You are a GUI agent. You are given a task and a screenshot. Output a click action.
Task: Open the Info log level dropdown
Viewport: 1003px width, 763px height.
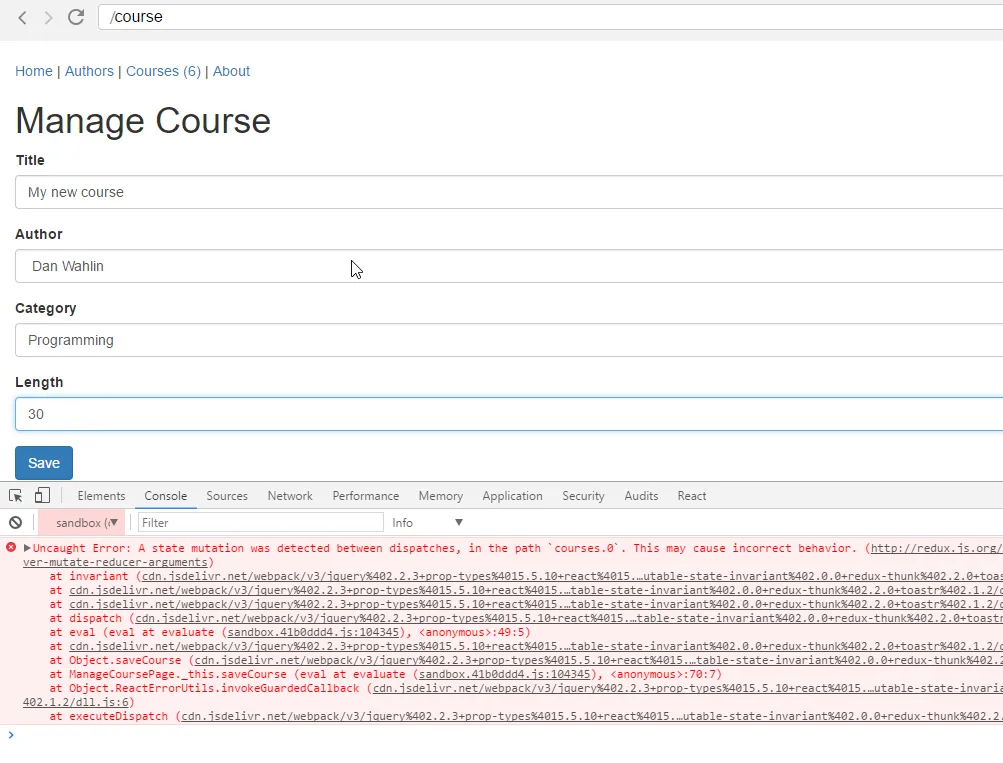pos(427,523)
